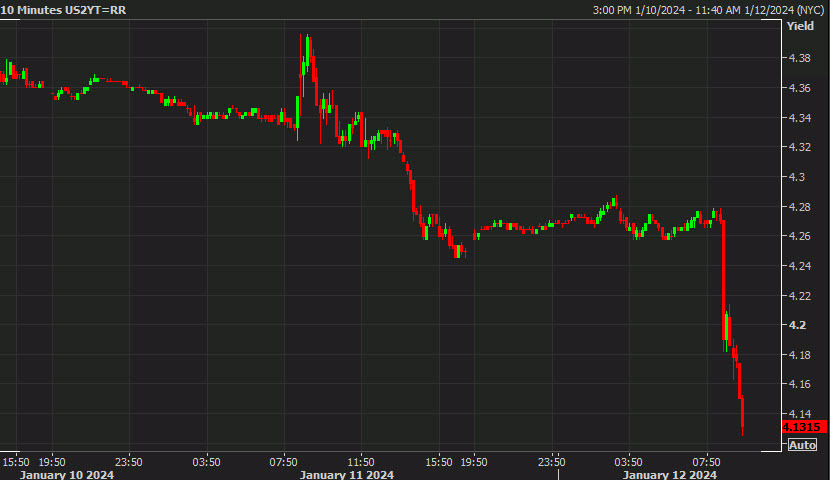This screenshot has height=480, width=830.
Task: Click the 03:50 label above January 12
Action: (x=628, y=462)
